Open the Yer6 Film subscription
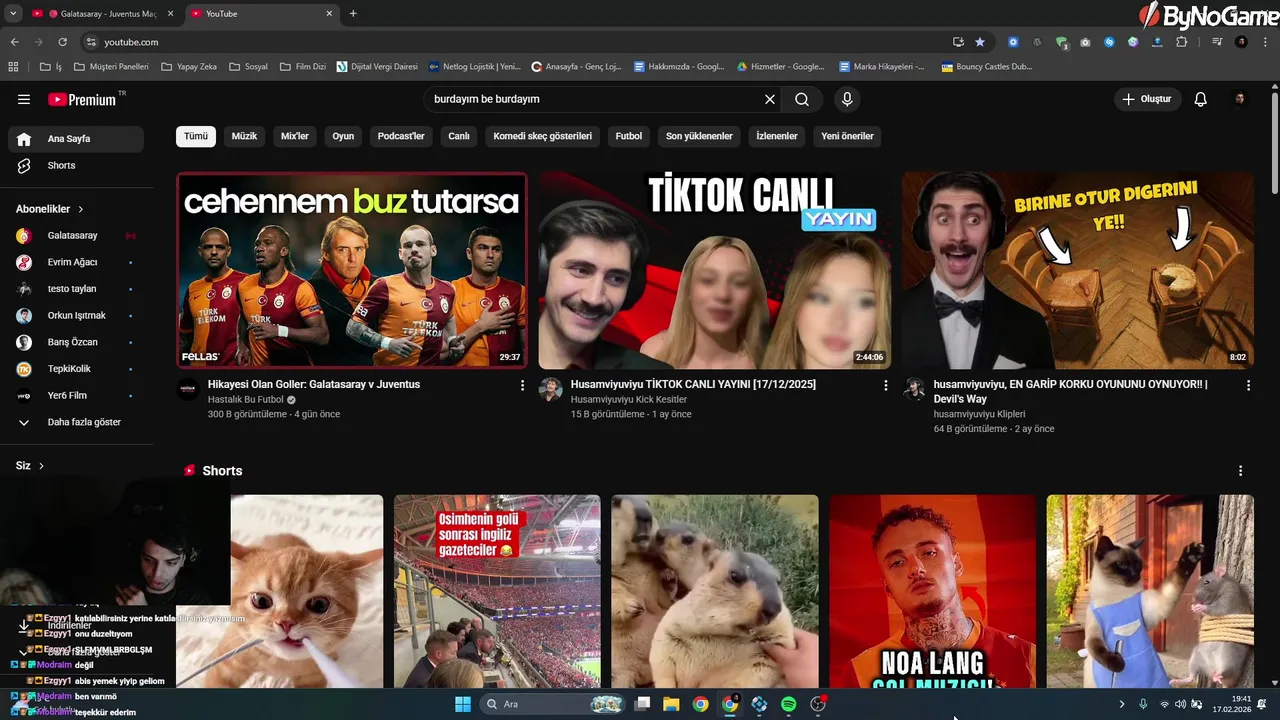The height and width of the screenshot is (720, 1280). (x=76, y=395)
